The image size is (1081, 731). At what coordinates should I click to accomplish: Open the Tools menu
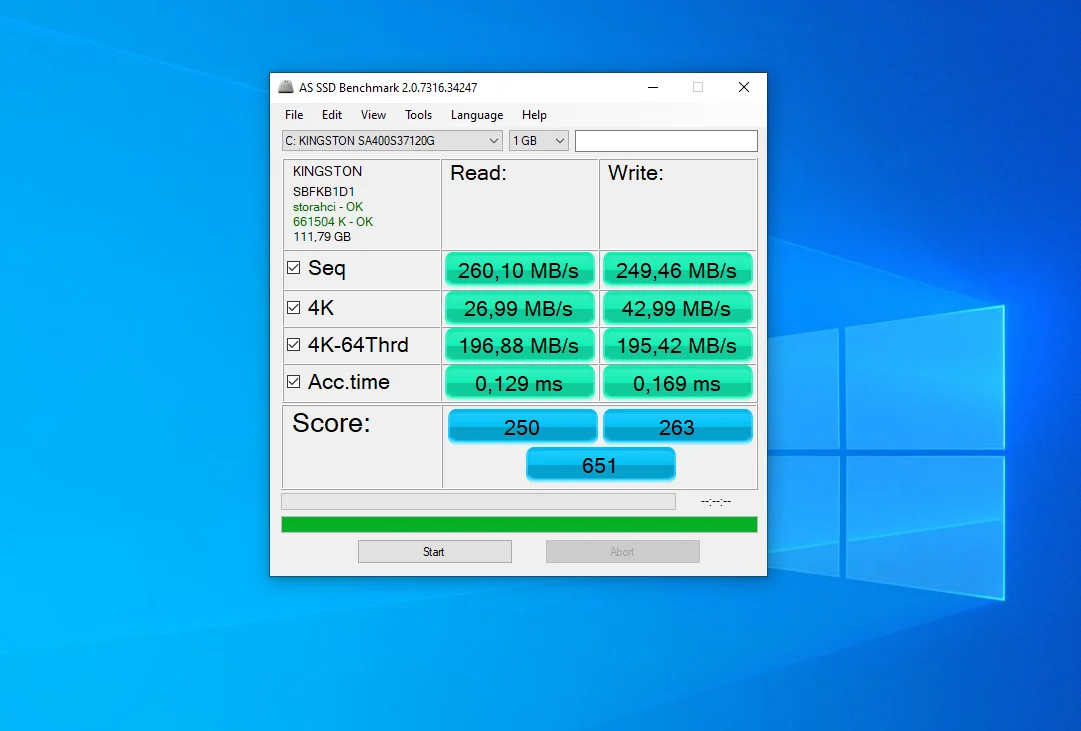click(x=418, y=115)
